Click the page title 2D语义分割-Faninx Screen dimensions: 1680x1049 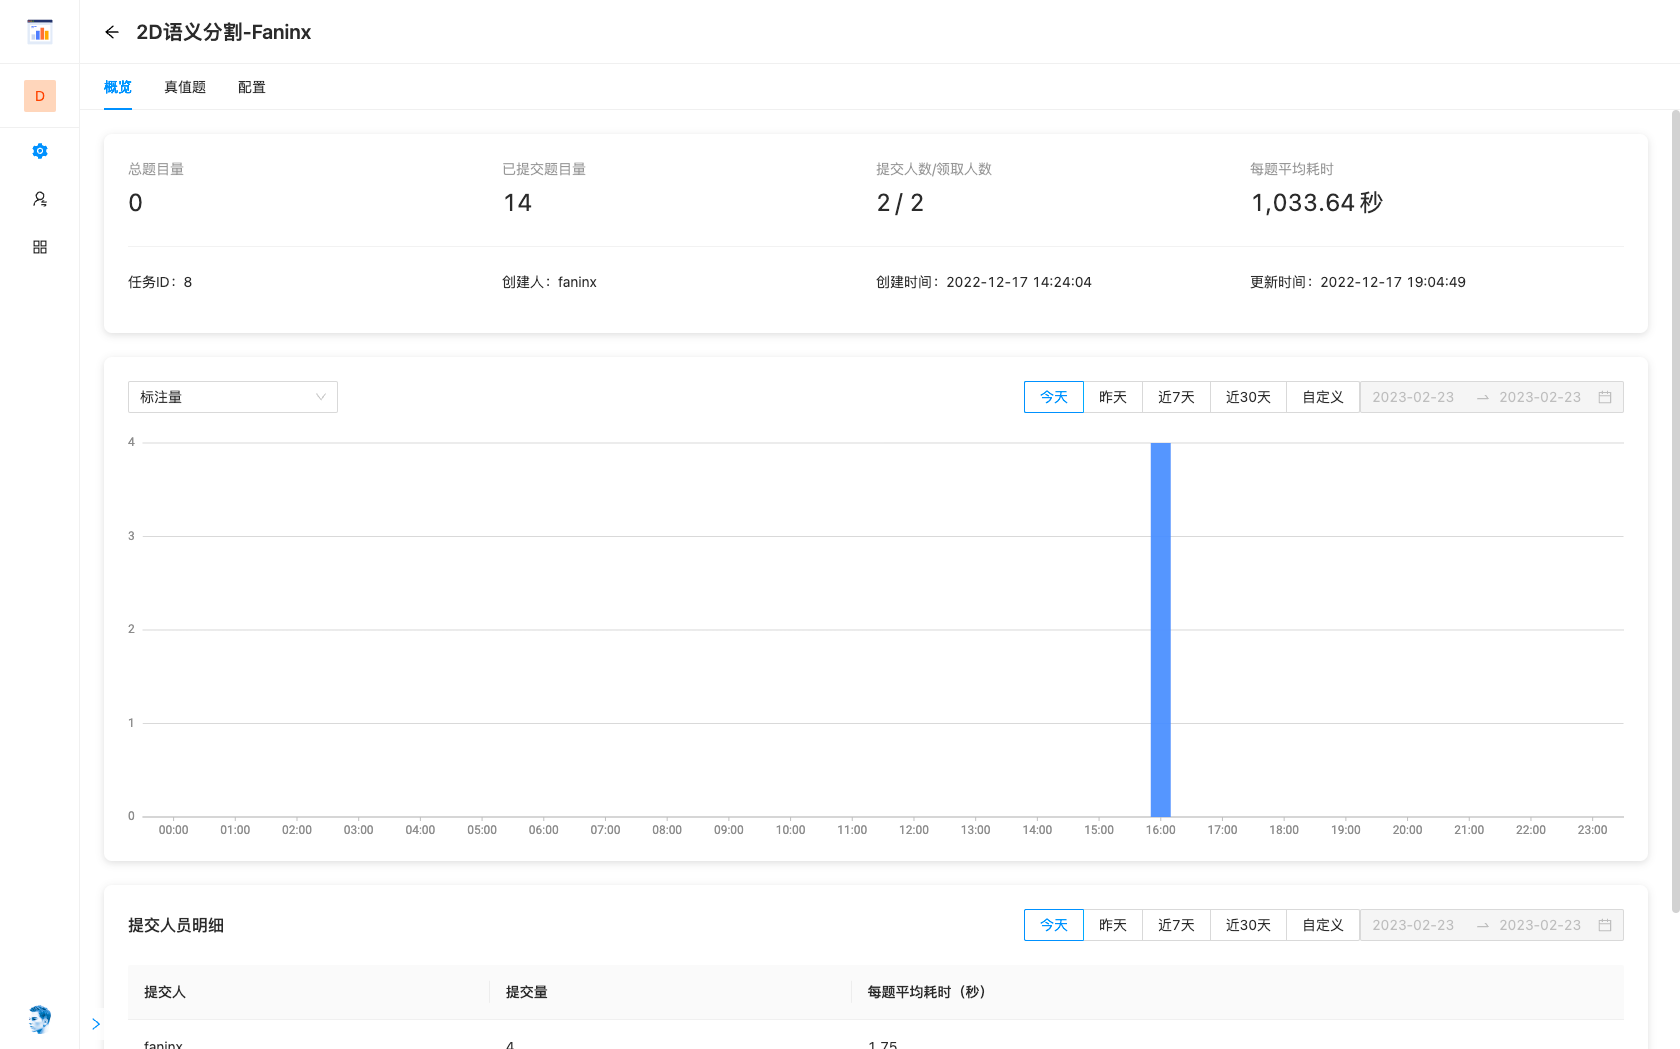[224, 32]
